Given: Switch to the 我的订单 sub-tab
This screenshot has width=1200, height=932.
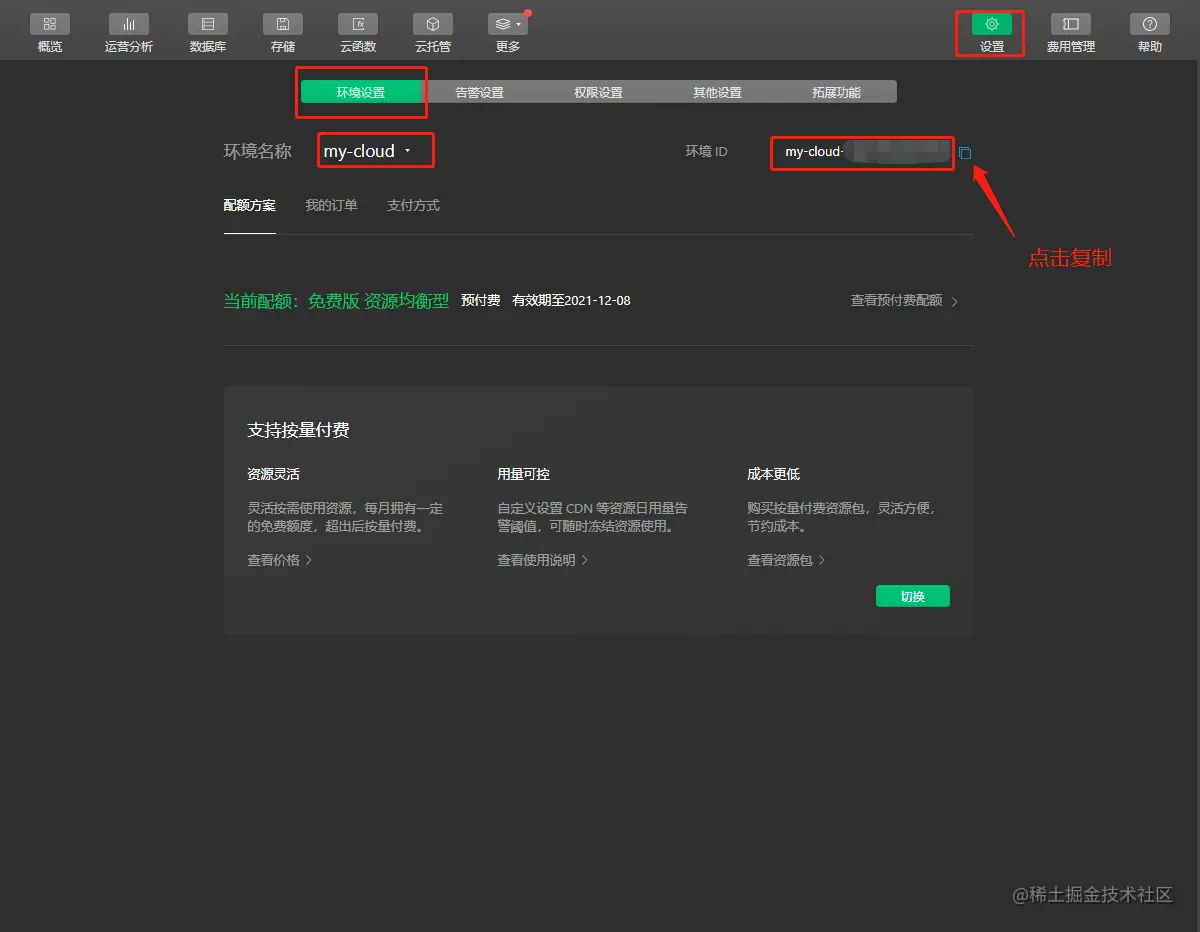Looking at the screenshot, I should coord(331,206).
